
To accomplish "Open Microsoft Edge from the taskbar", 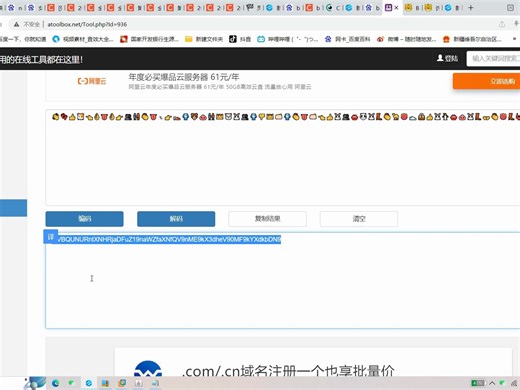I will click(55, 383).
